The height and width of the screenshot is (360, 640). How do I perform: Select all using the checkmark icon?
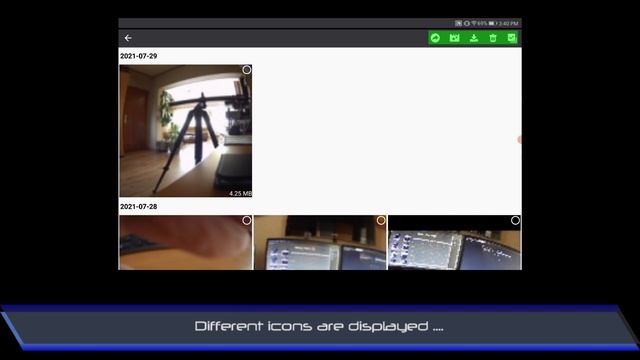pos(511,38)
